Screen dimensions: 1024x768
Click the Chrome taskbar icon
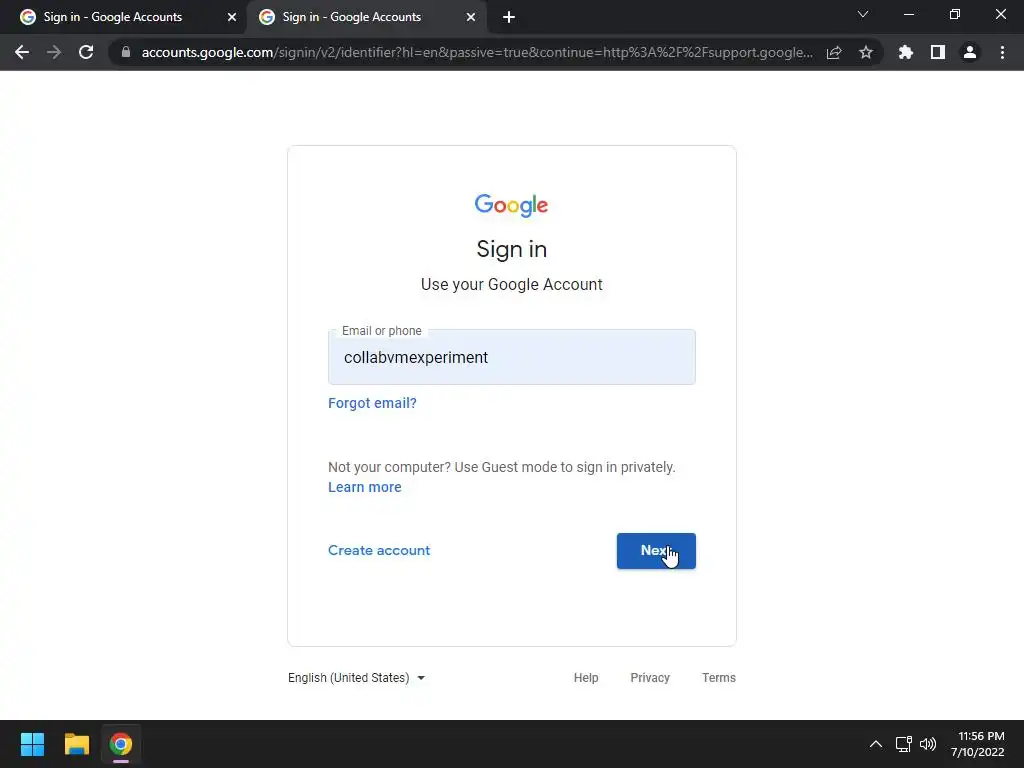click(121, 744)
